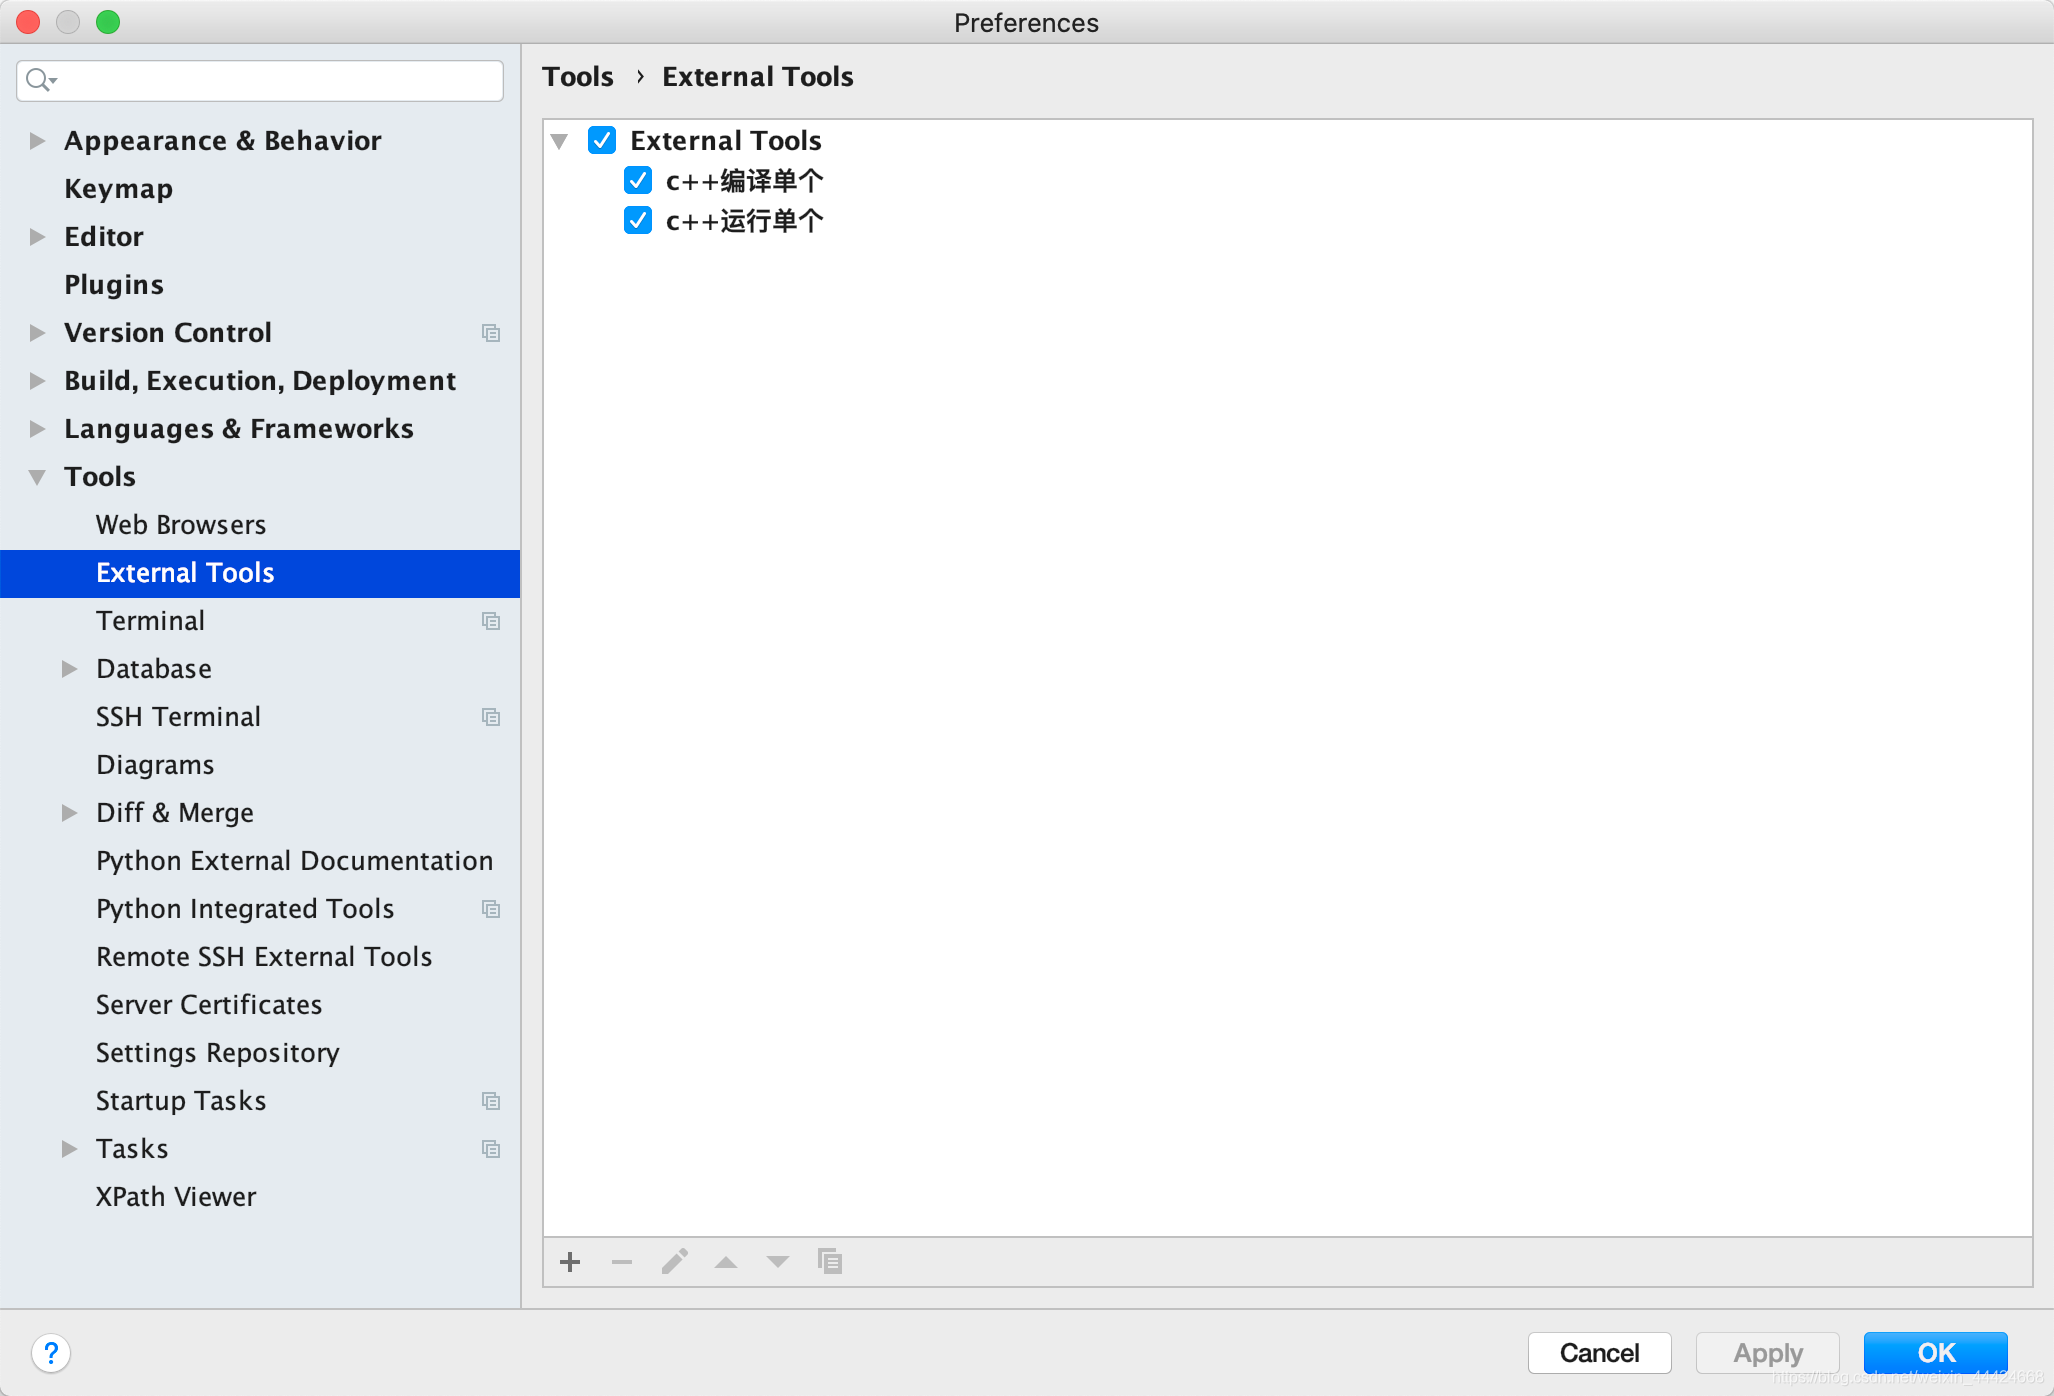Click the Remove (minus) tool button
Screen dimensions: 2054x1396
coord(622,1262)
